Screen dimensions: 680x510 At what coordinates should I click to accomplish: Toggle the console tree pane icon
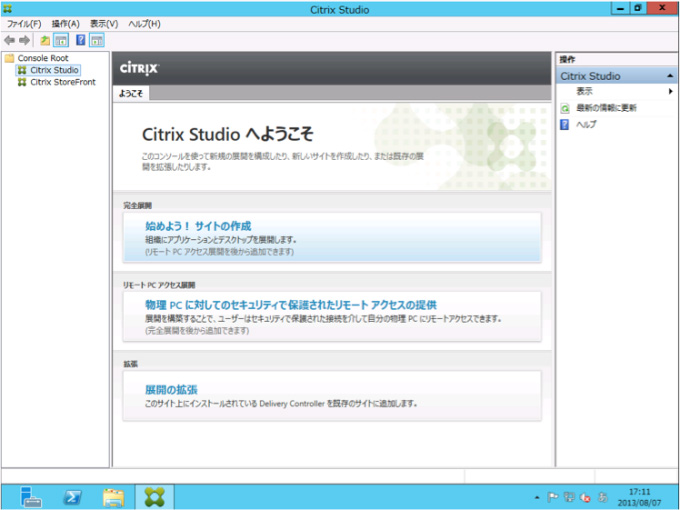coord(61,41)
